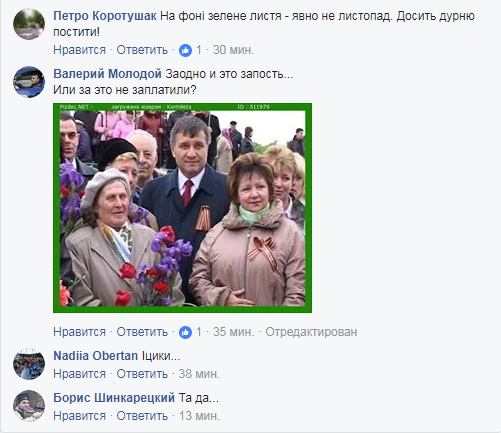Show edit history via Отредактирован

[x=311, y=332]
